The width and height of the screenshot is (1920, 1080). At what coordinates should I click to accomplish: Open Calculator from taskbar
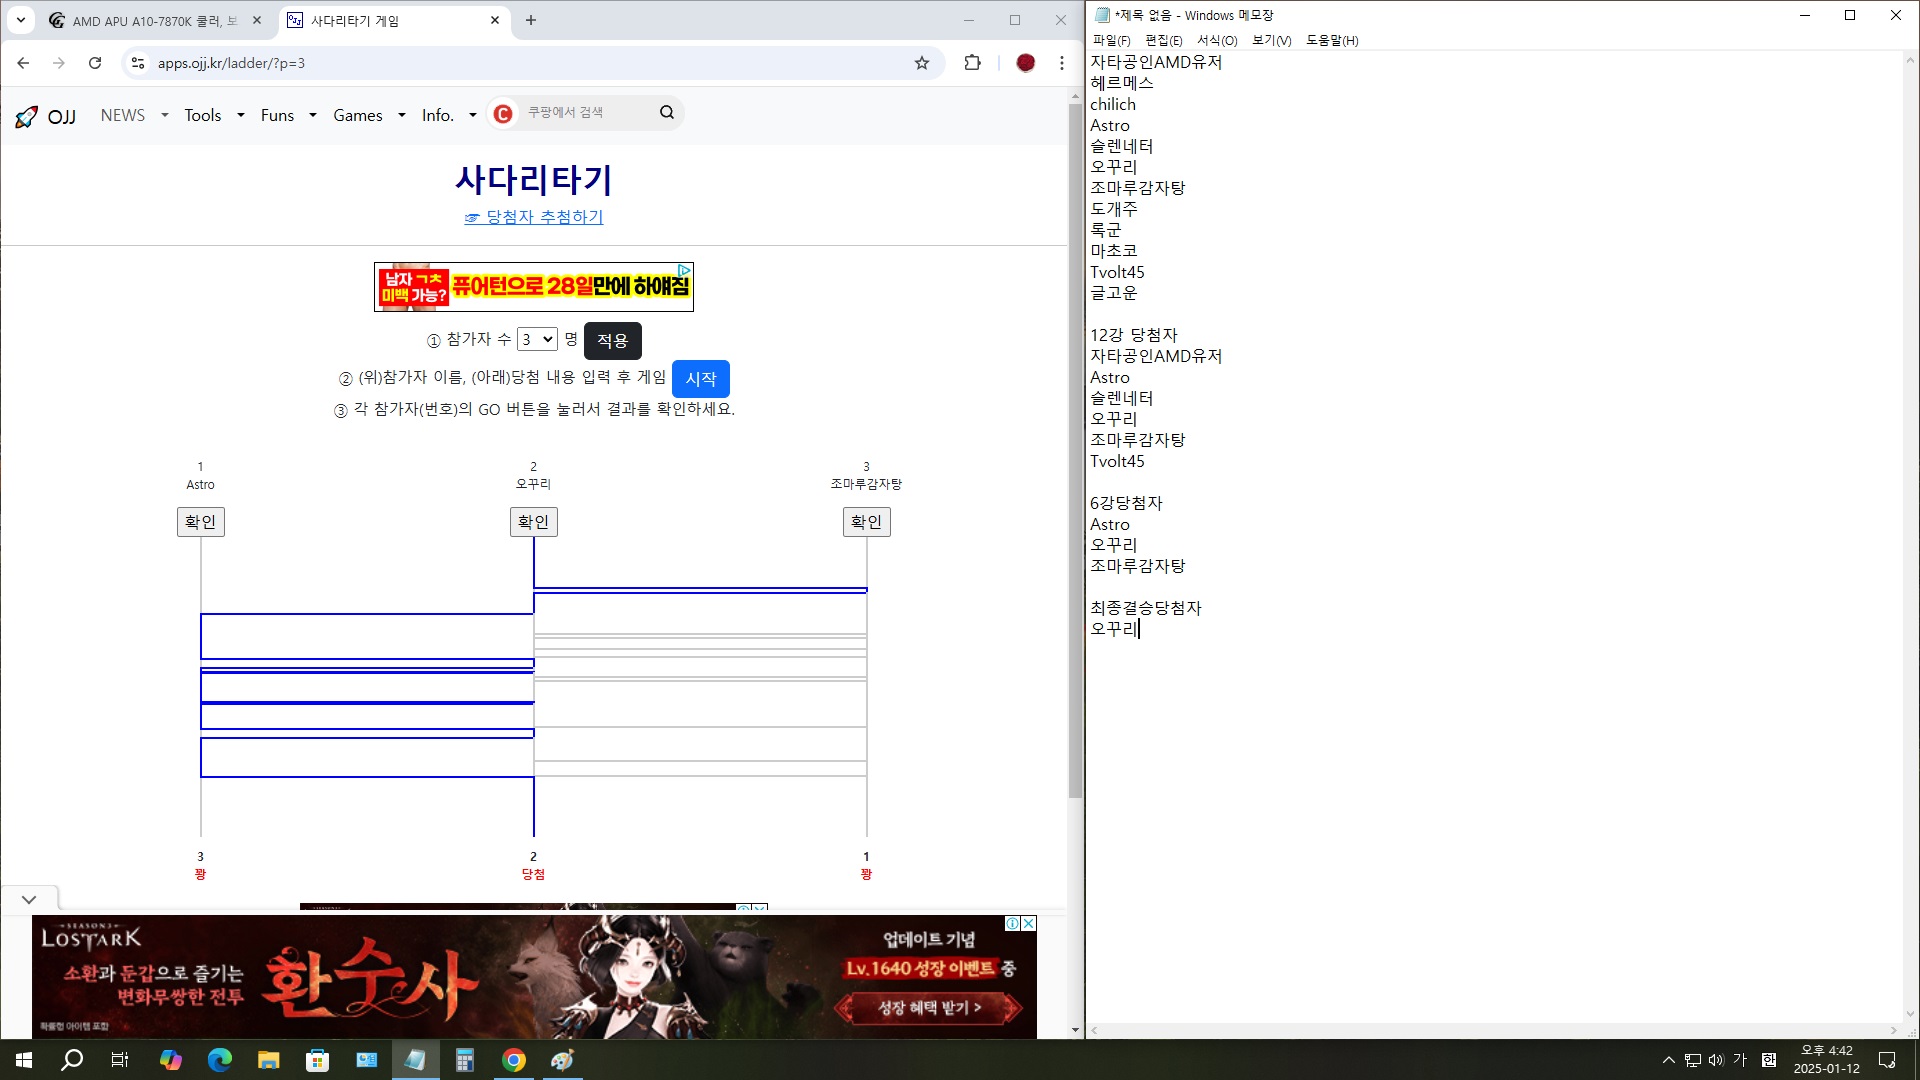464,1060
